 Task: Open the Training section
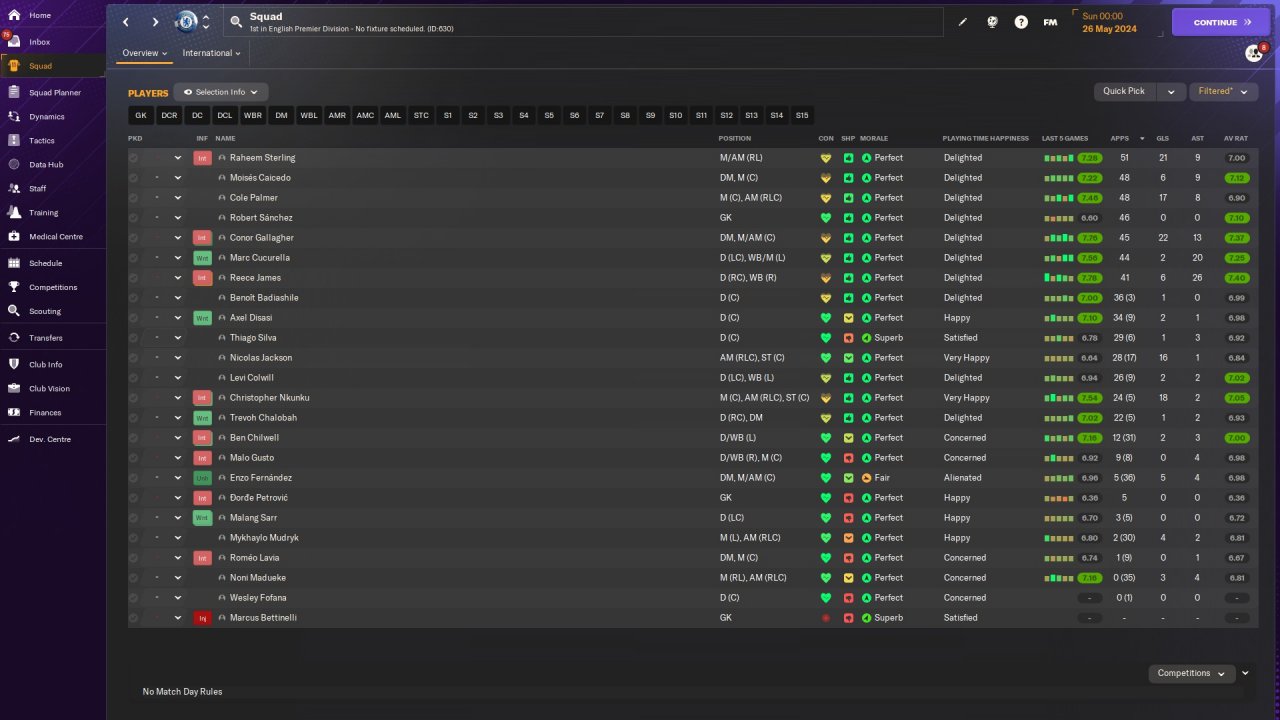click(x=52, y=213)
